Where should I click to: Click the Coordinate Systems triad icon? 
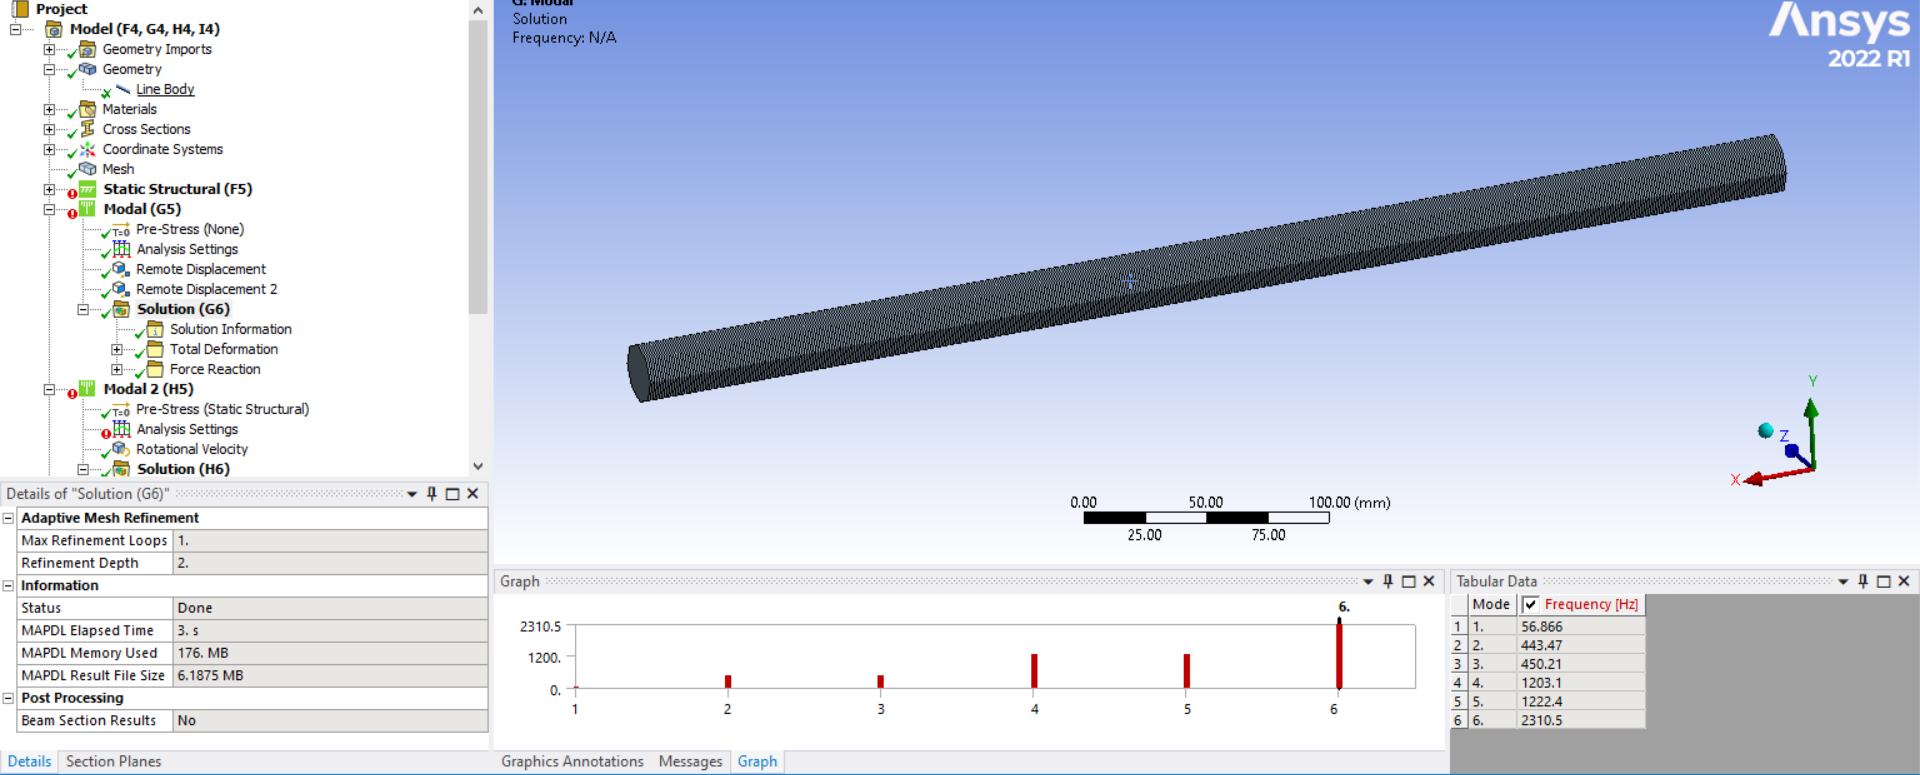pos(87,149)
